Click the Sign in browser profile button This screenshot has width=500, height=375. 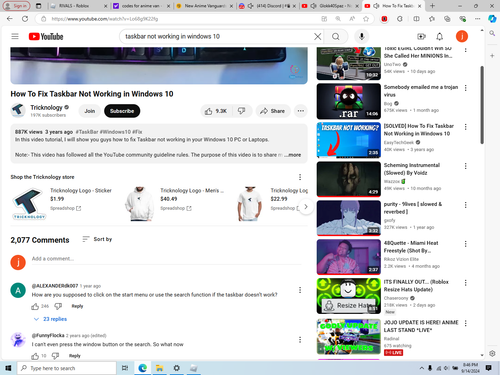[17, 6]
